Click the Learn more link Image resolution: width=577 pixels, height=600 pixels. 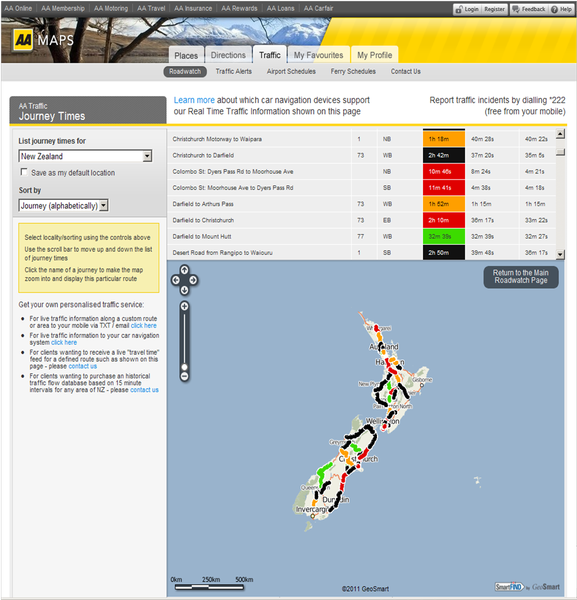[194, 100]
